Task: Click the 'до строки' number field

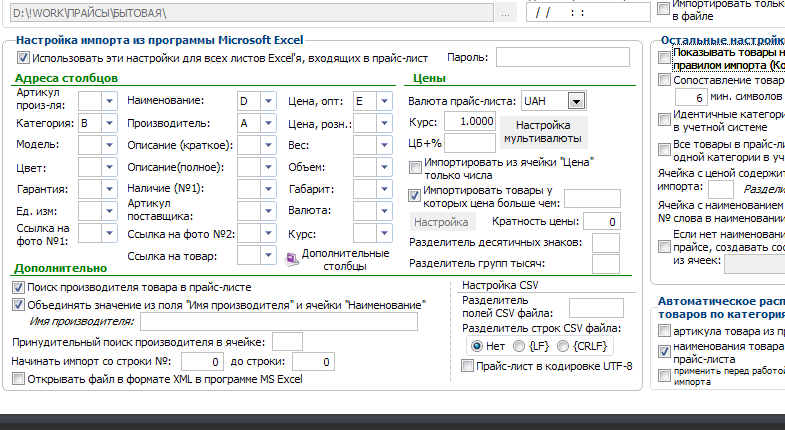Action: [313, 361]
